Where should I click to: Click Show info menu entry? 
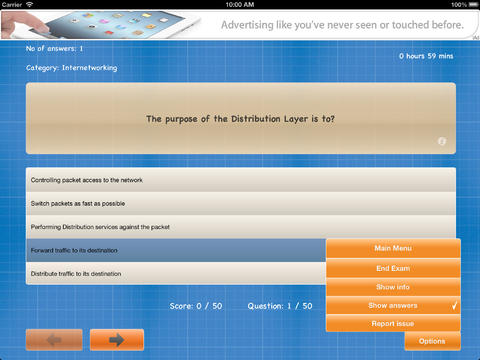coord(393,287)
